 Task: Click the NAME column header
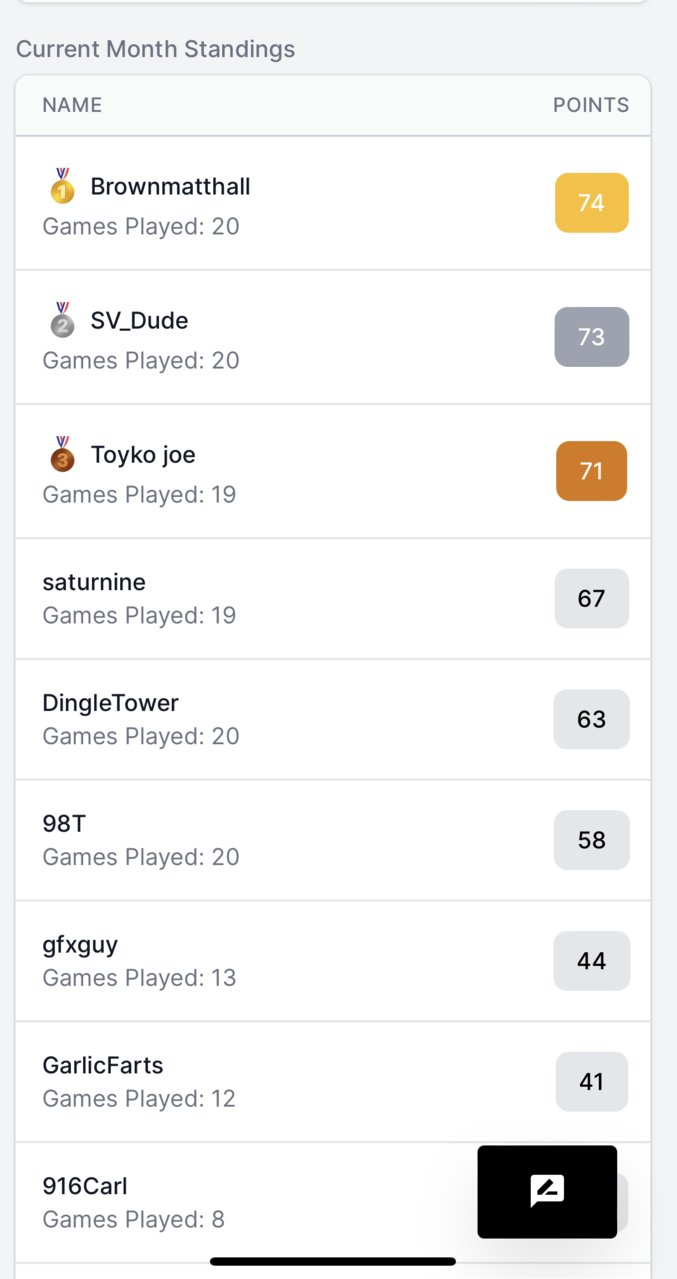(72, 105)
